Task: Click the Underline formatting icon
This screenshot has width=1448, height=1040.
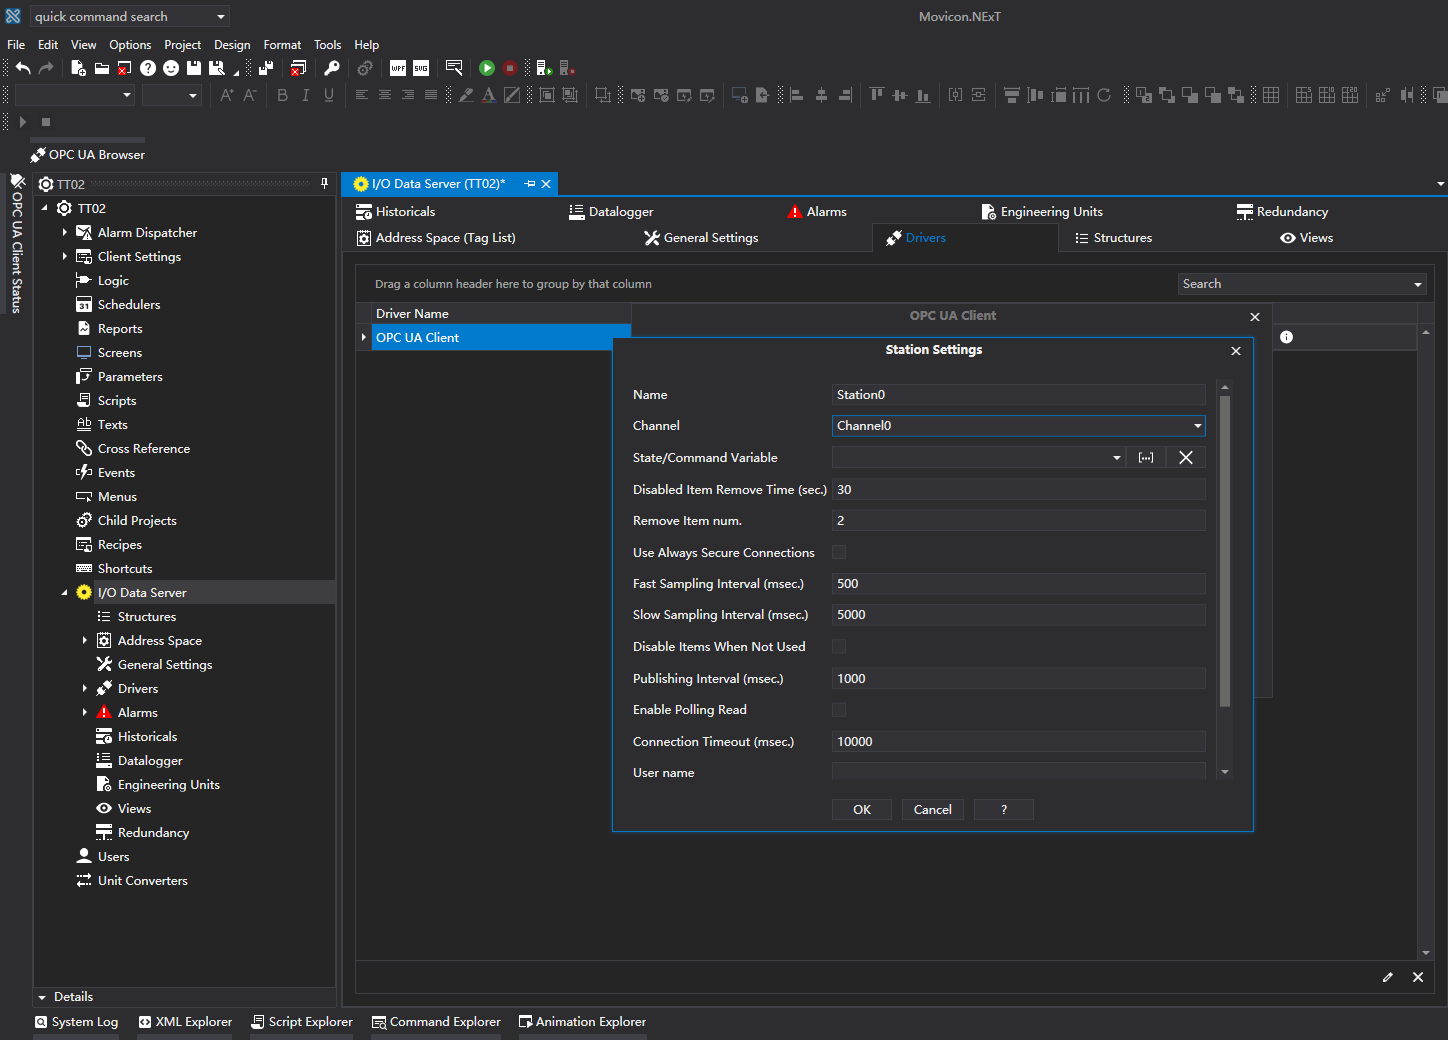Action: 329,95
